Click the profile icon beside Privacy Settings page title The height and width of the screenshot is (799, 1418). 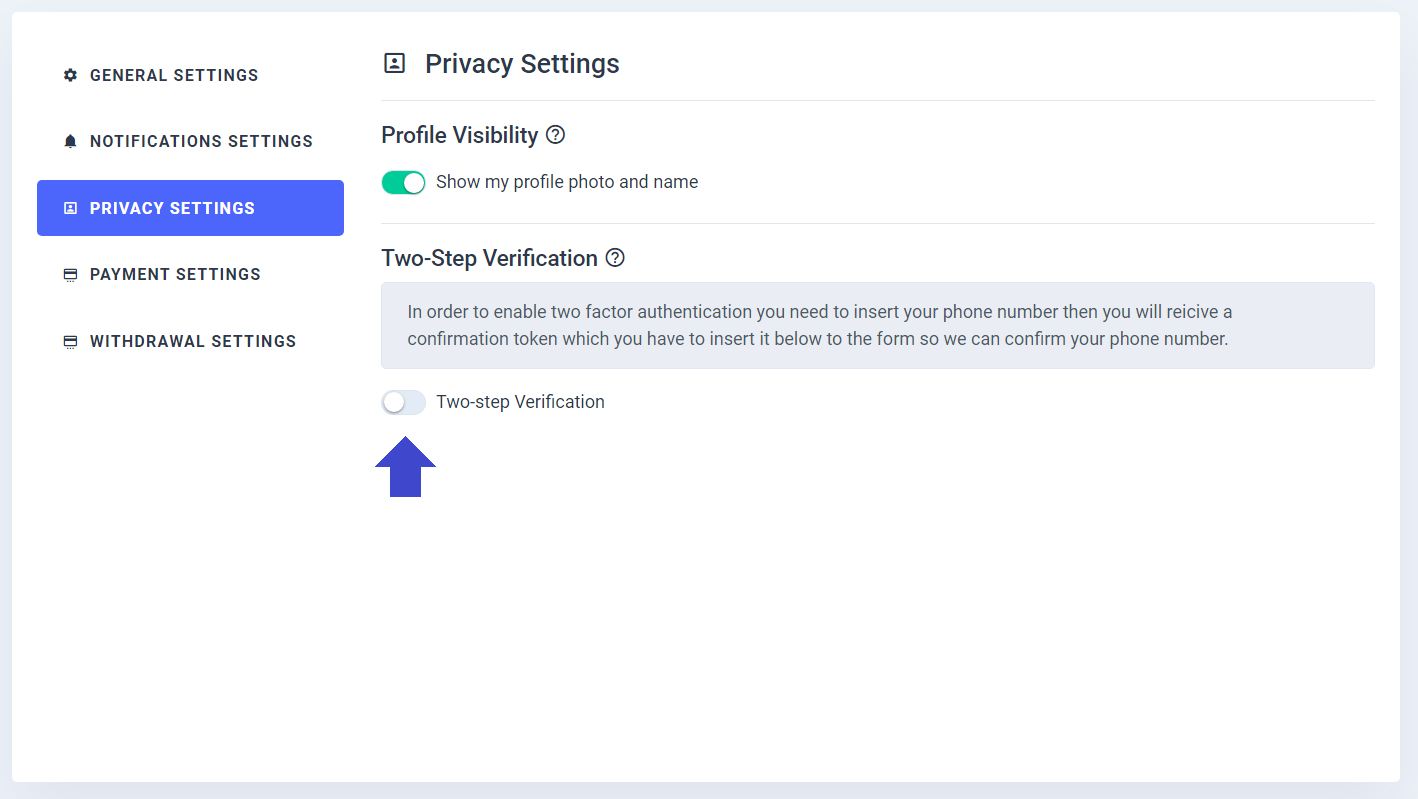coord(395,64)
